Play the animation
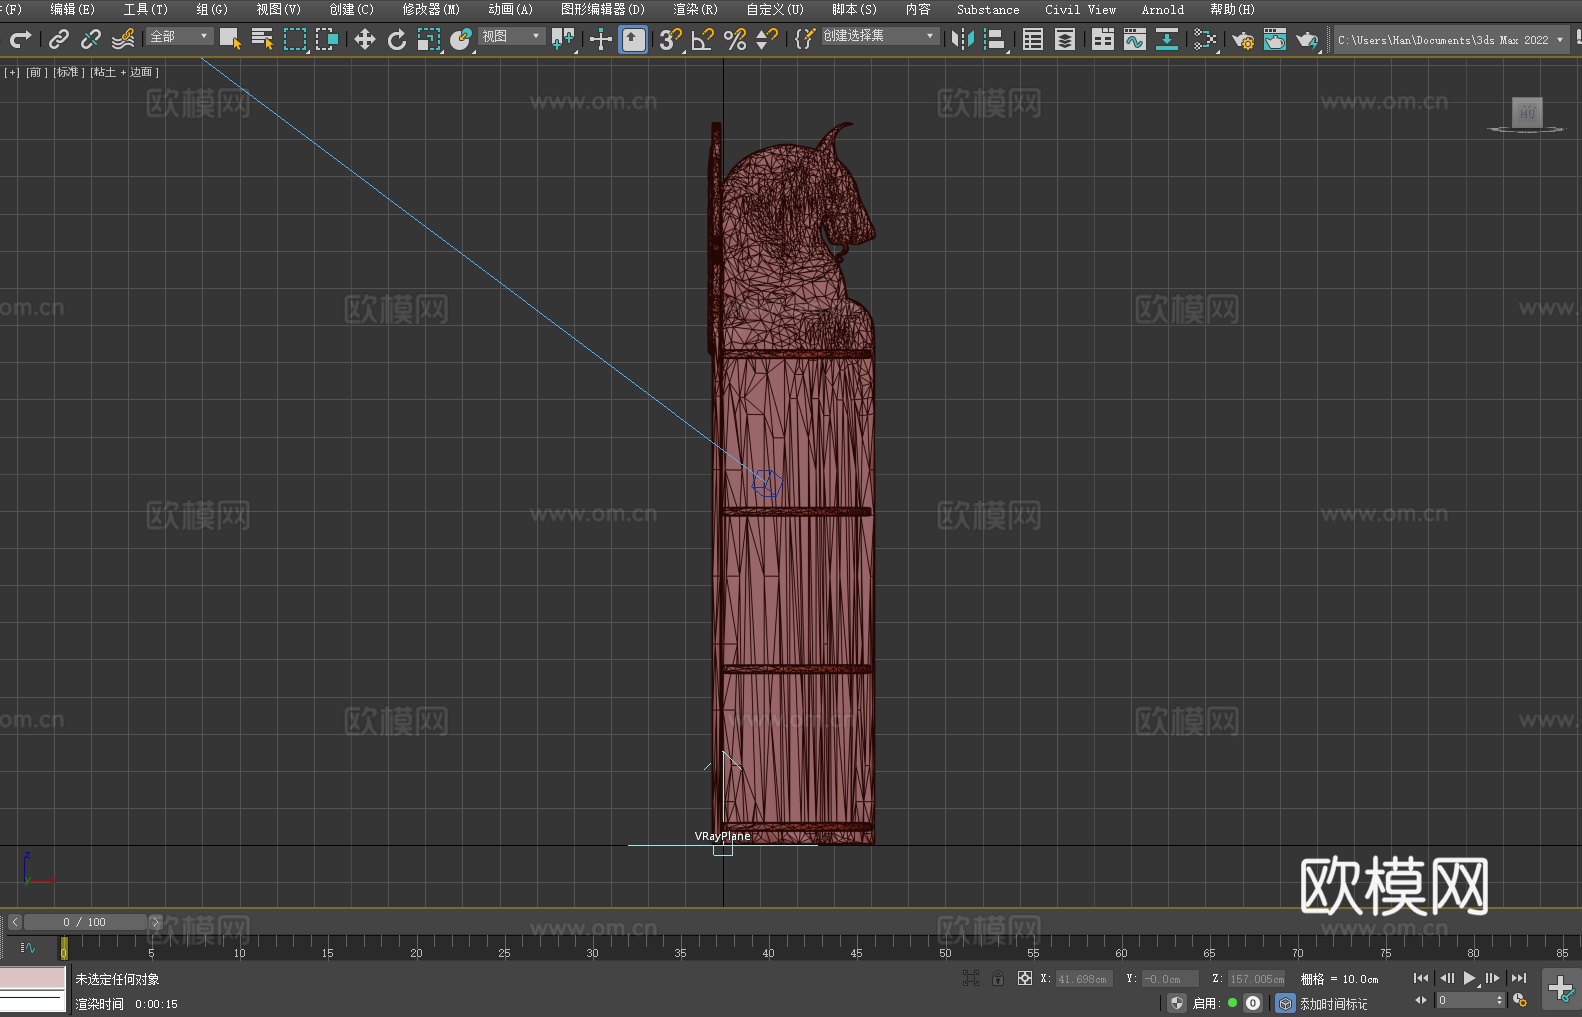Screen dimensions: 1582x1017 (1470, 978)
